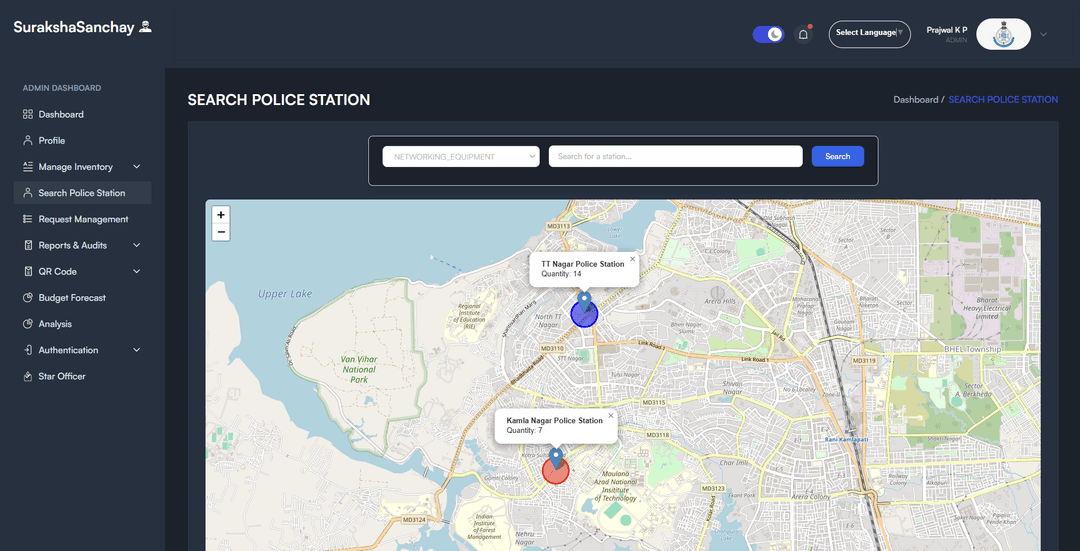Click the Authentication login icon
The image size is (1080, 551).
[28, 350]
